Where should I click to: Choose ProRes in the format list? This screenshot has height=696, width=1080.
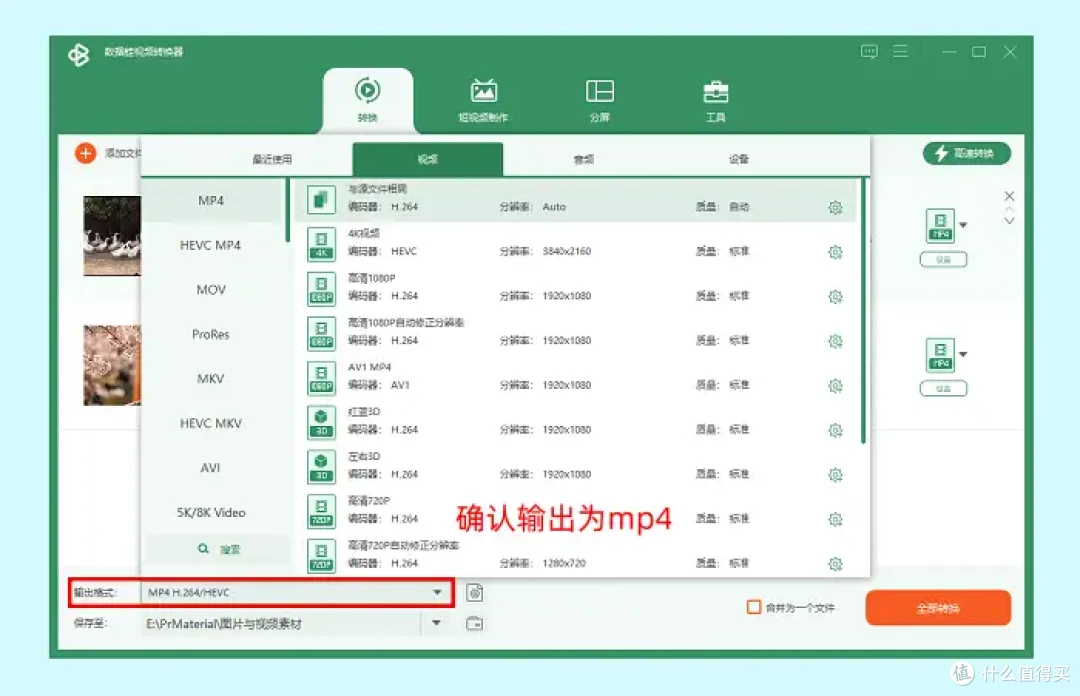[211, 334]
